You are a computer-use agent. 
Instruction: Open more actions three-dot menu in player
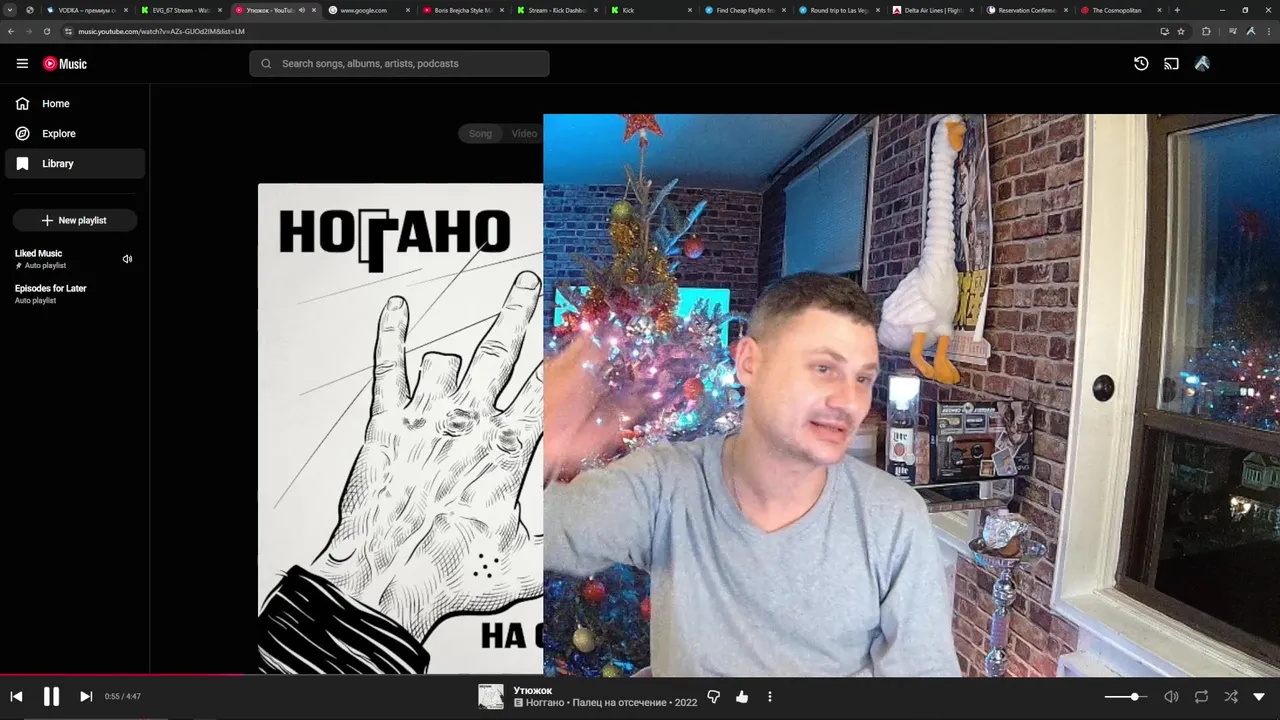coord(770,696)
